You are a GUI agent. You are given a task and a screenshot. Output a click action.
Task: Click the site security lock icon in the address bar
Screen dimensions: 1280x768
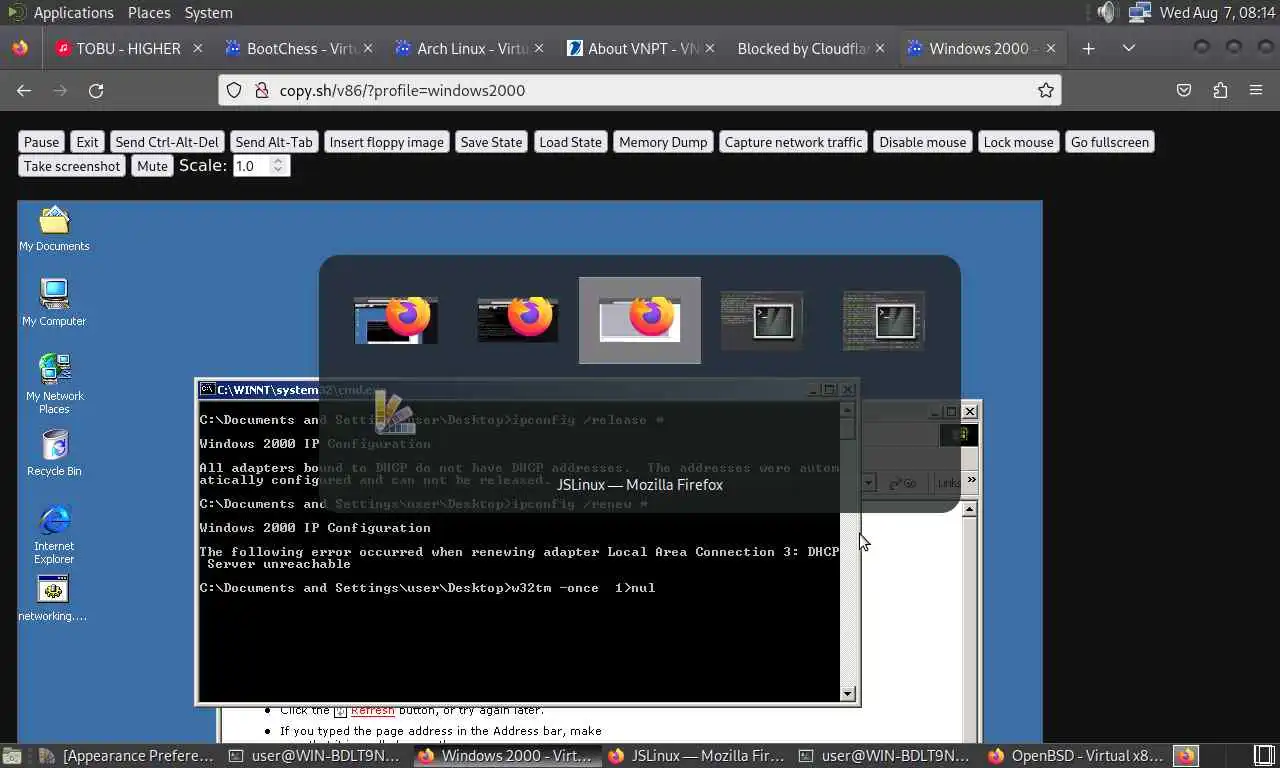pyautogui.click(x=262, y=90)
